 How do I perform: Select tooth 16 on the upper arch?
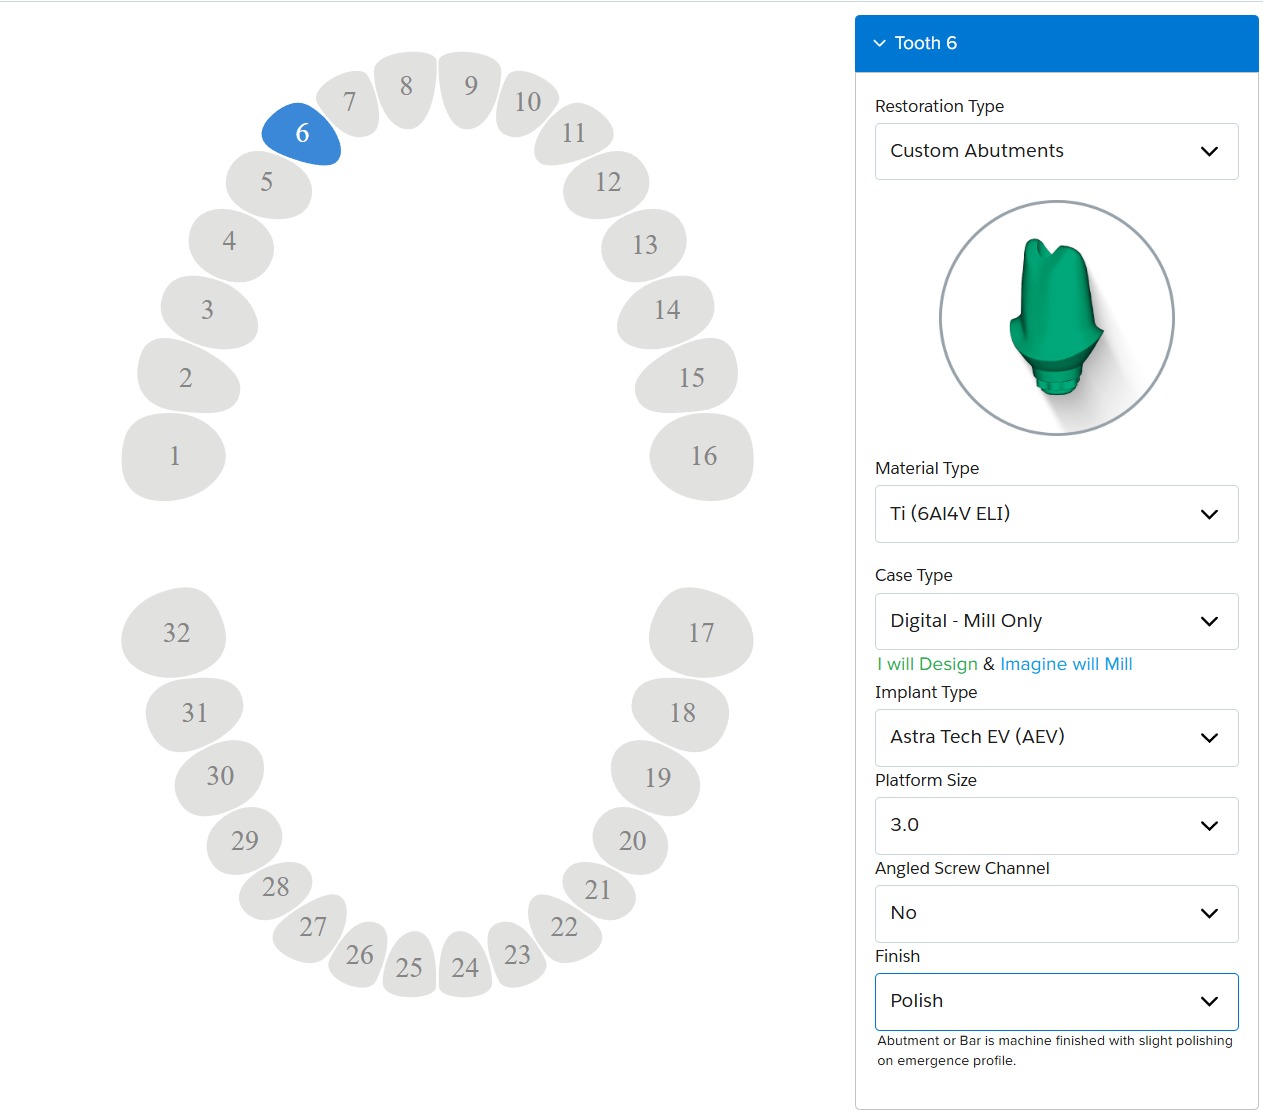click(703, 457)
